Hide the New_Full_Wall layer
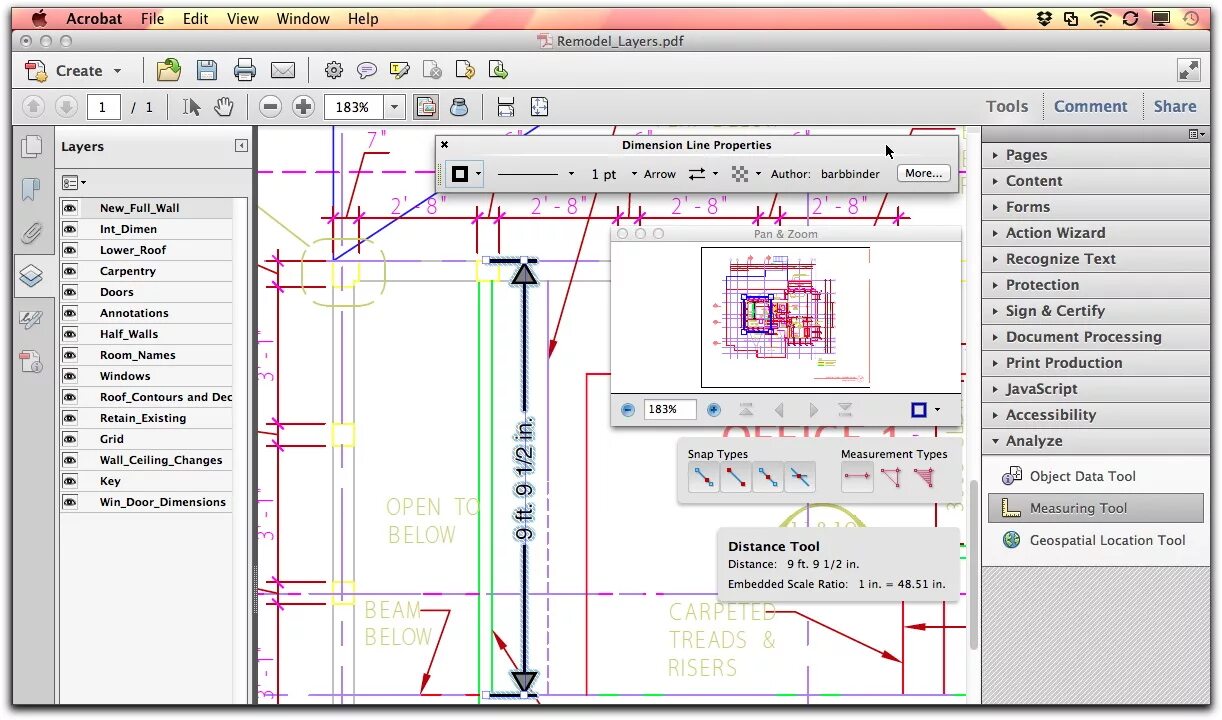 pyautogui.click(x=70, y=208)
